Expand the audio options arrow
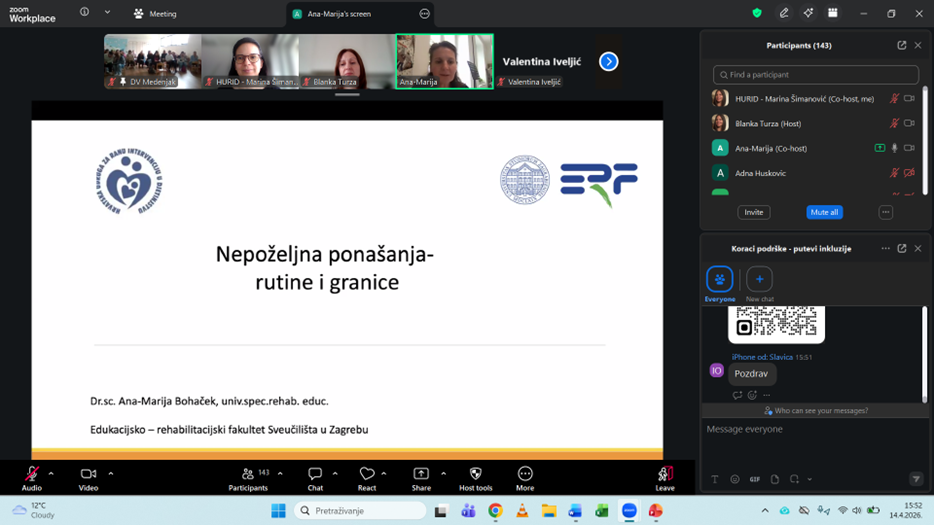Image resolution: width=934 pixels, height=525 pixels. click(51, 473)
